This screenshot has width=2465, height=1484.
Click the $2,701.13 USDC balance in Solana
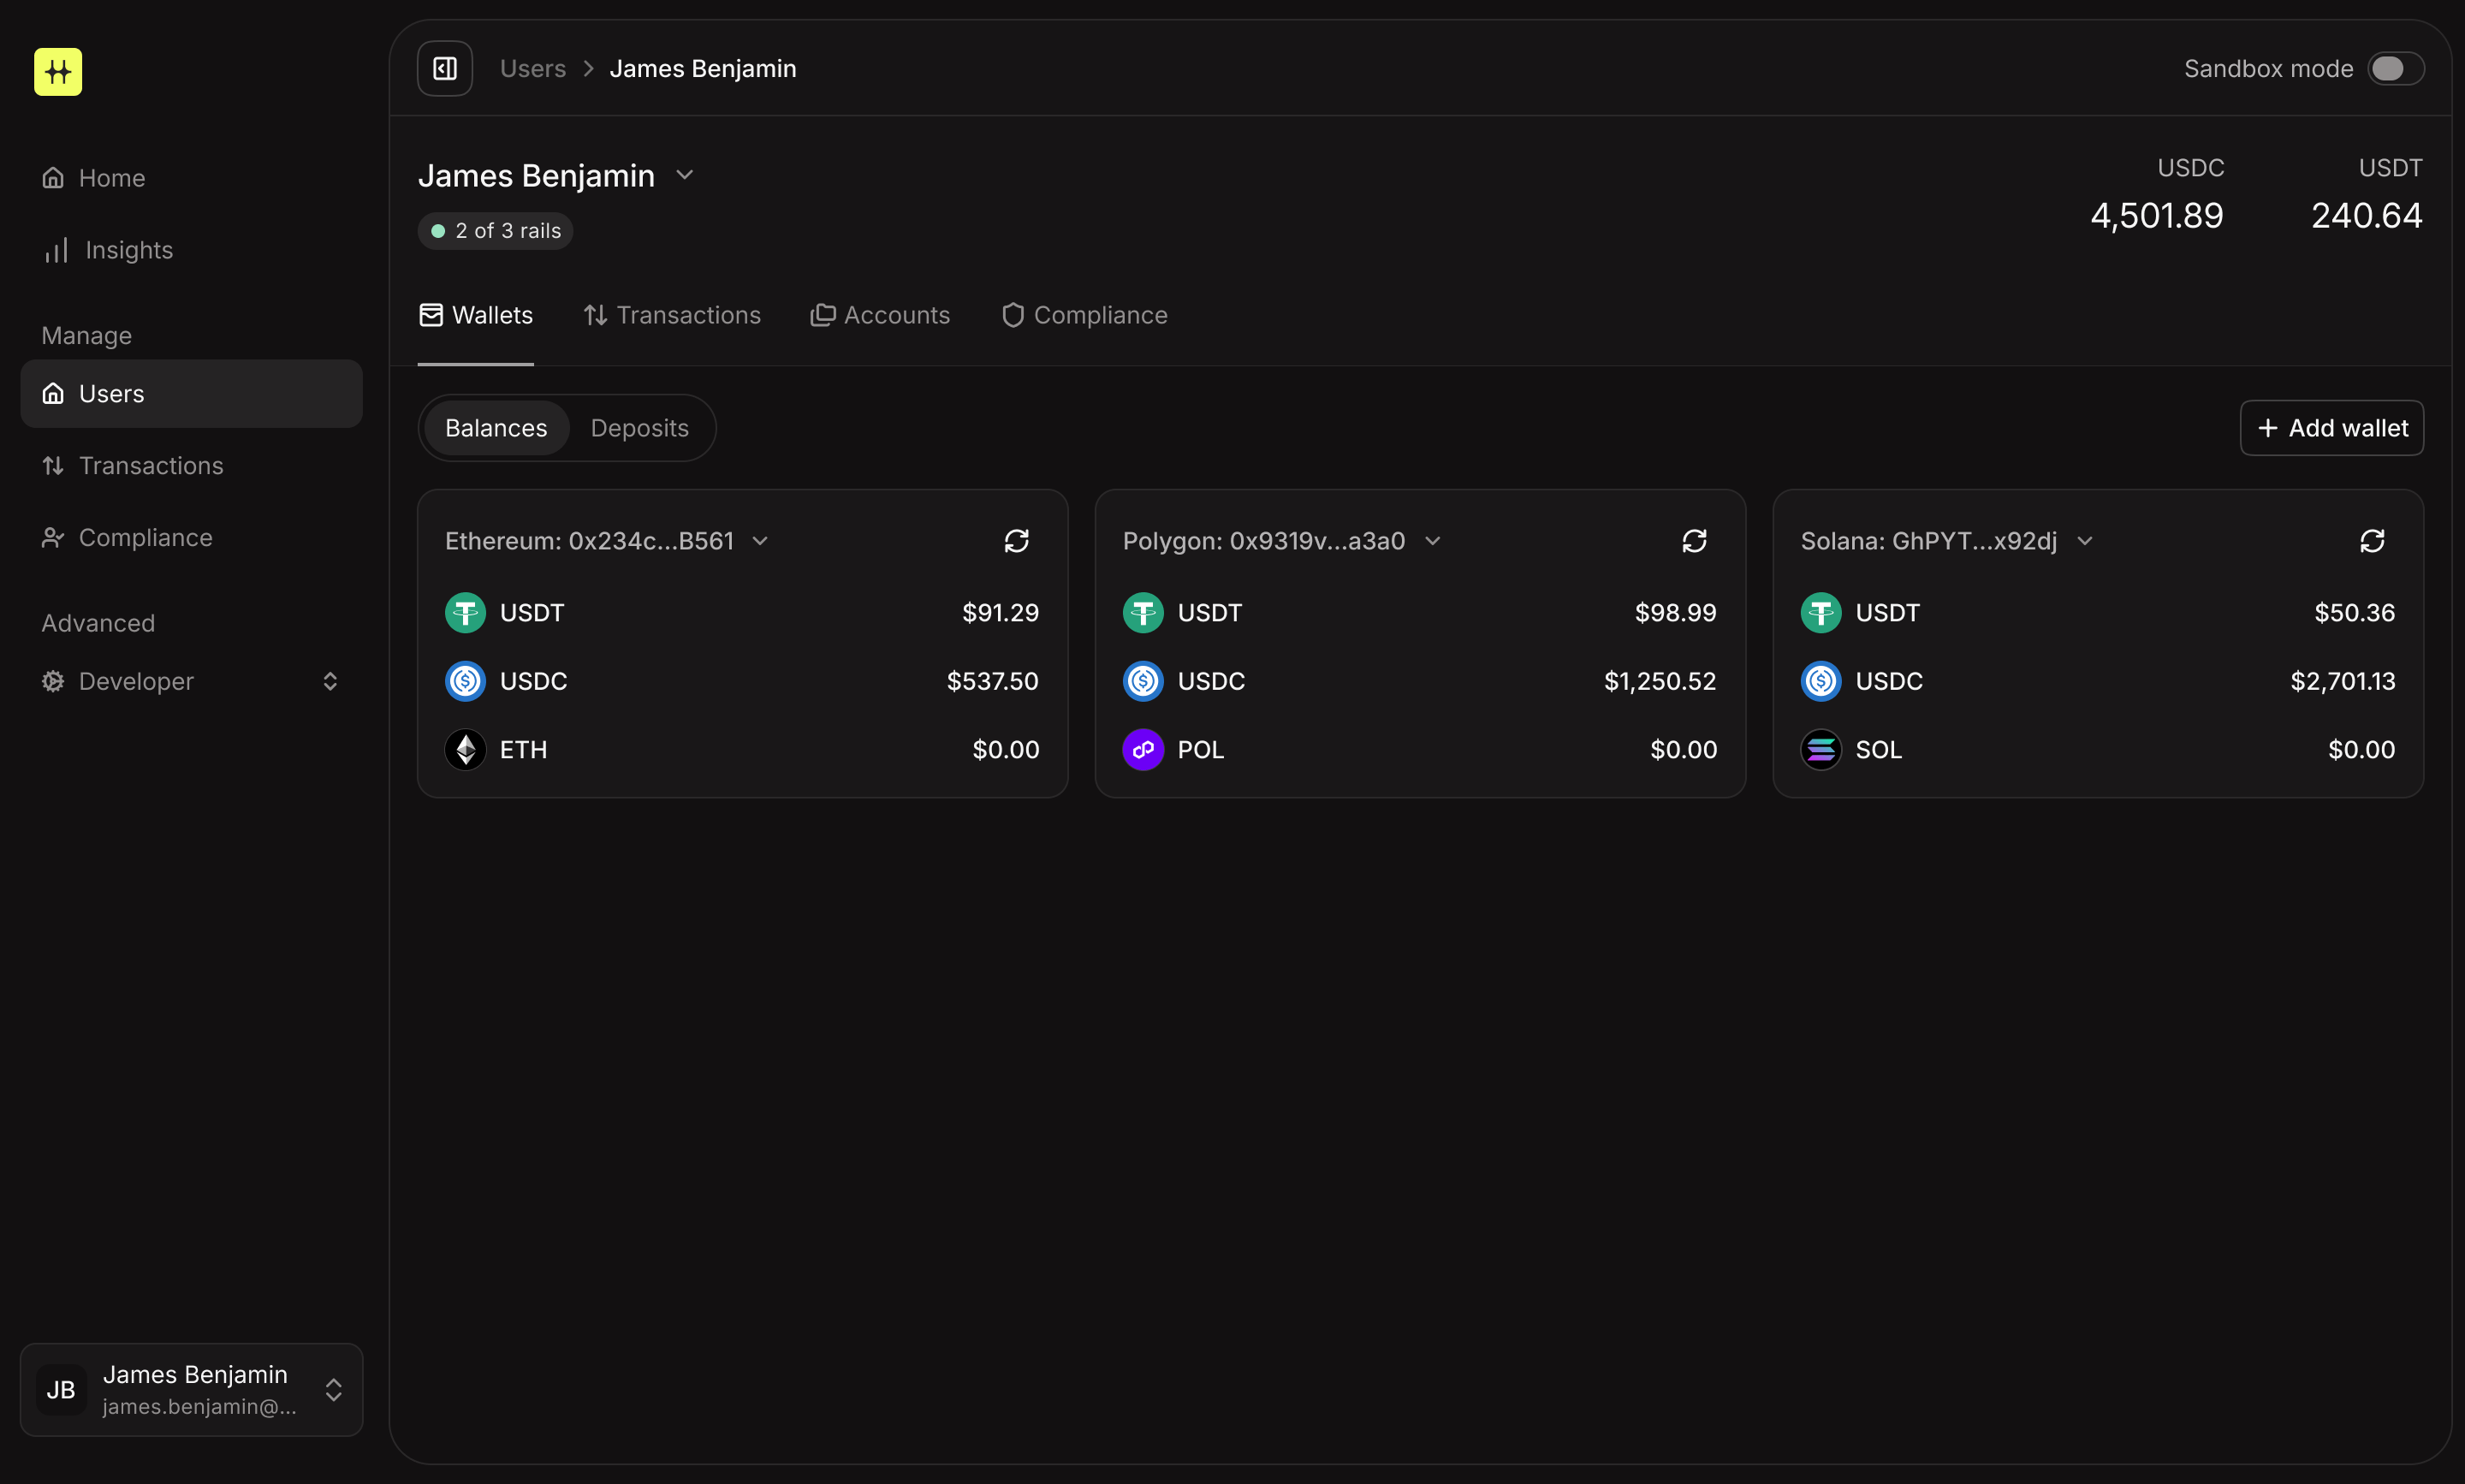[x=2343, y=681]
